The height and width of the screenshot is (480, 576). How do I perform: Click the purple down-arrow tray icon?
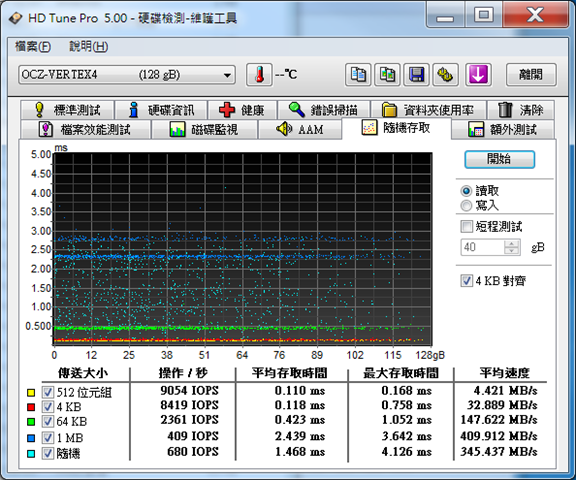(478, 75)
